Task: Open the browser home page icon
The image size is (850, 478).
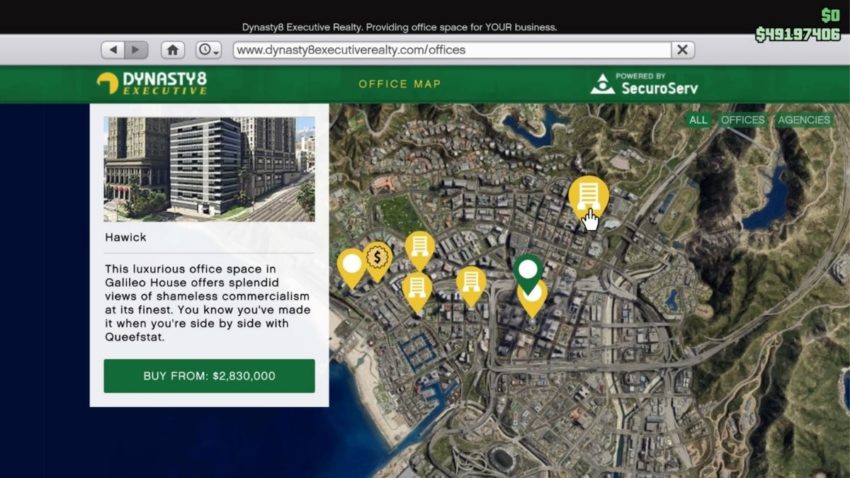Action: pyautogui.click(x=172, y=50)
